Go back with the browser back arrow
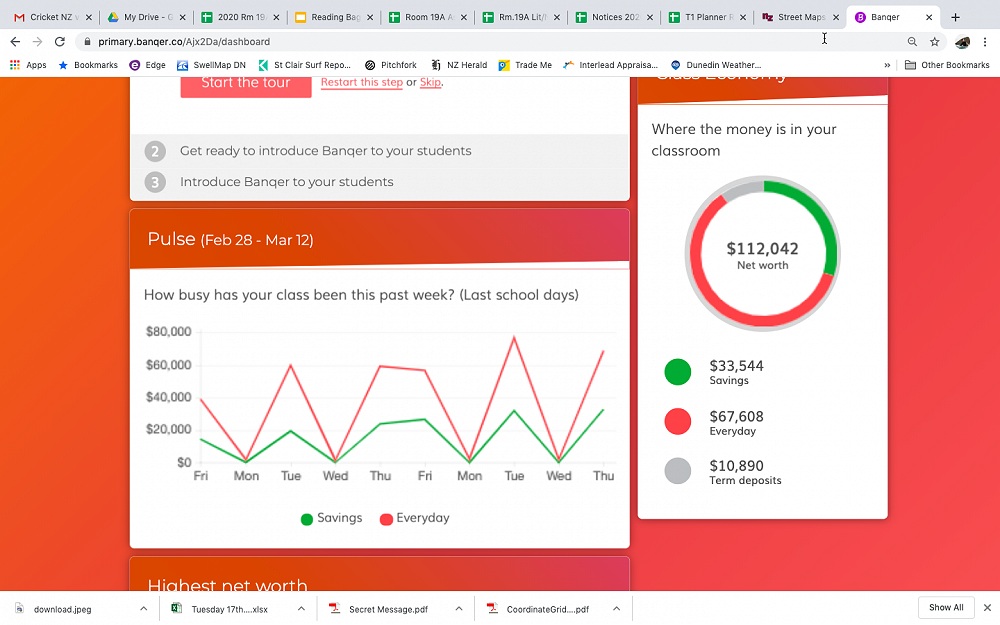Image resolution: width=1000 pixels, height=625 pixels. [15, 42]
